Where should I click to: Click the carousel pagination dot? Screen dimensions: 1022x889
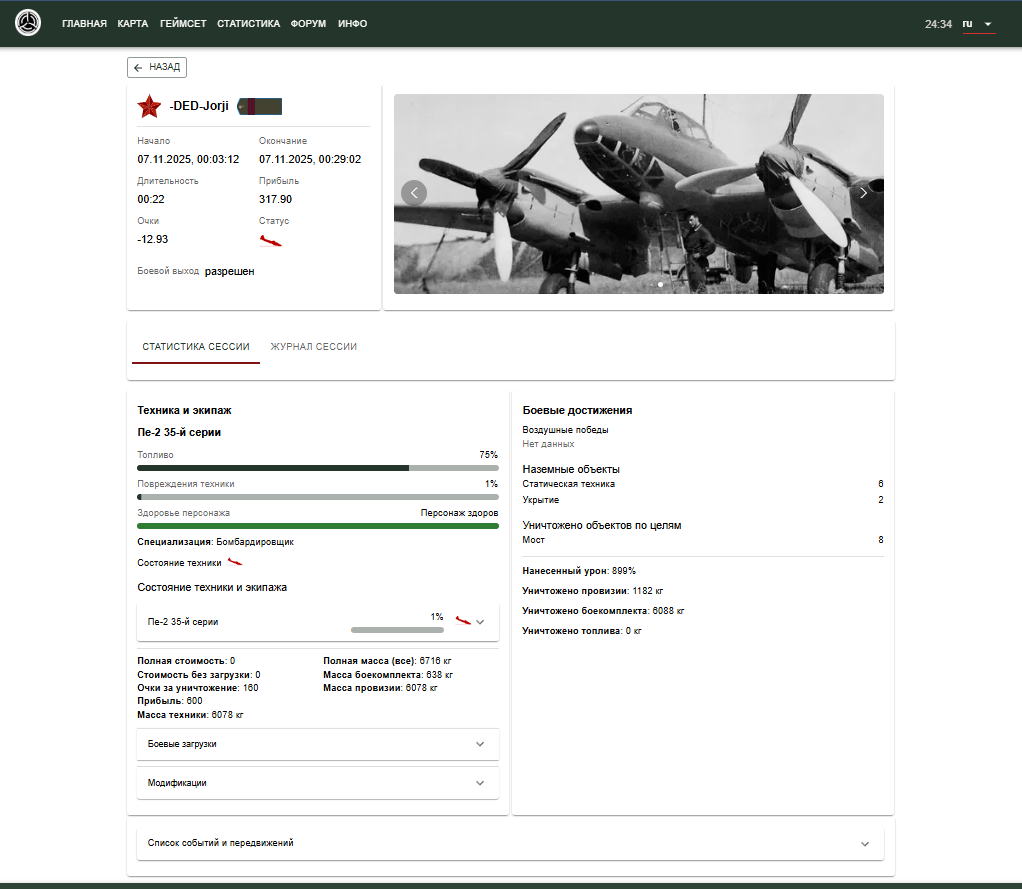click(x=660, y=285)
